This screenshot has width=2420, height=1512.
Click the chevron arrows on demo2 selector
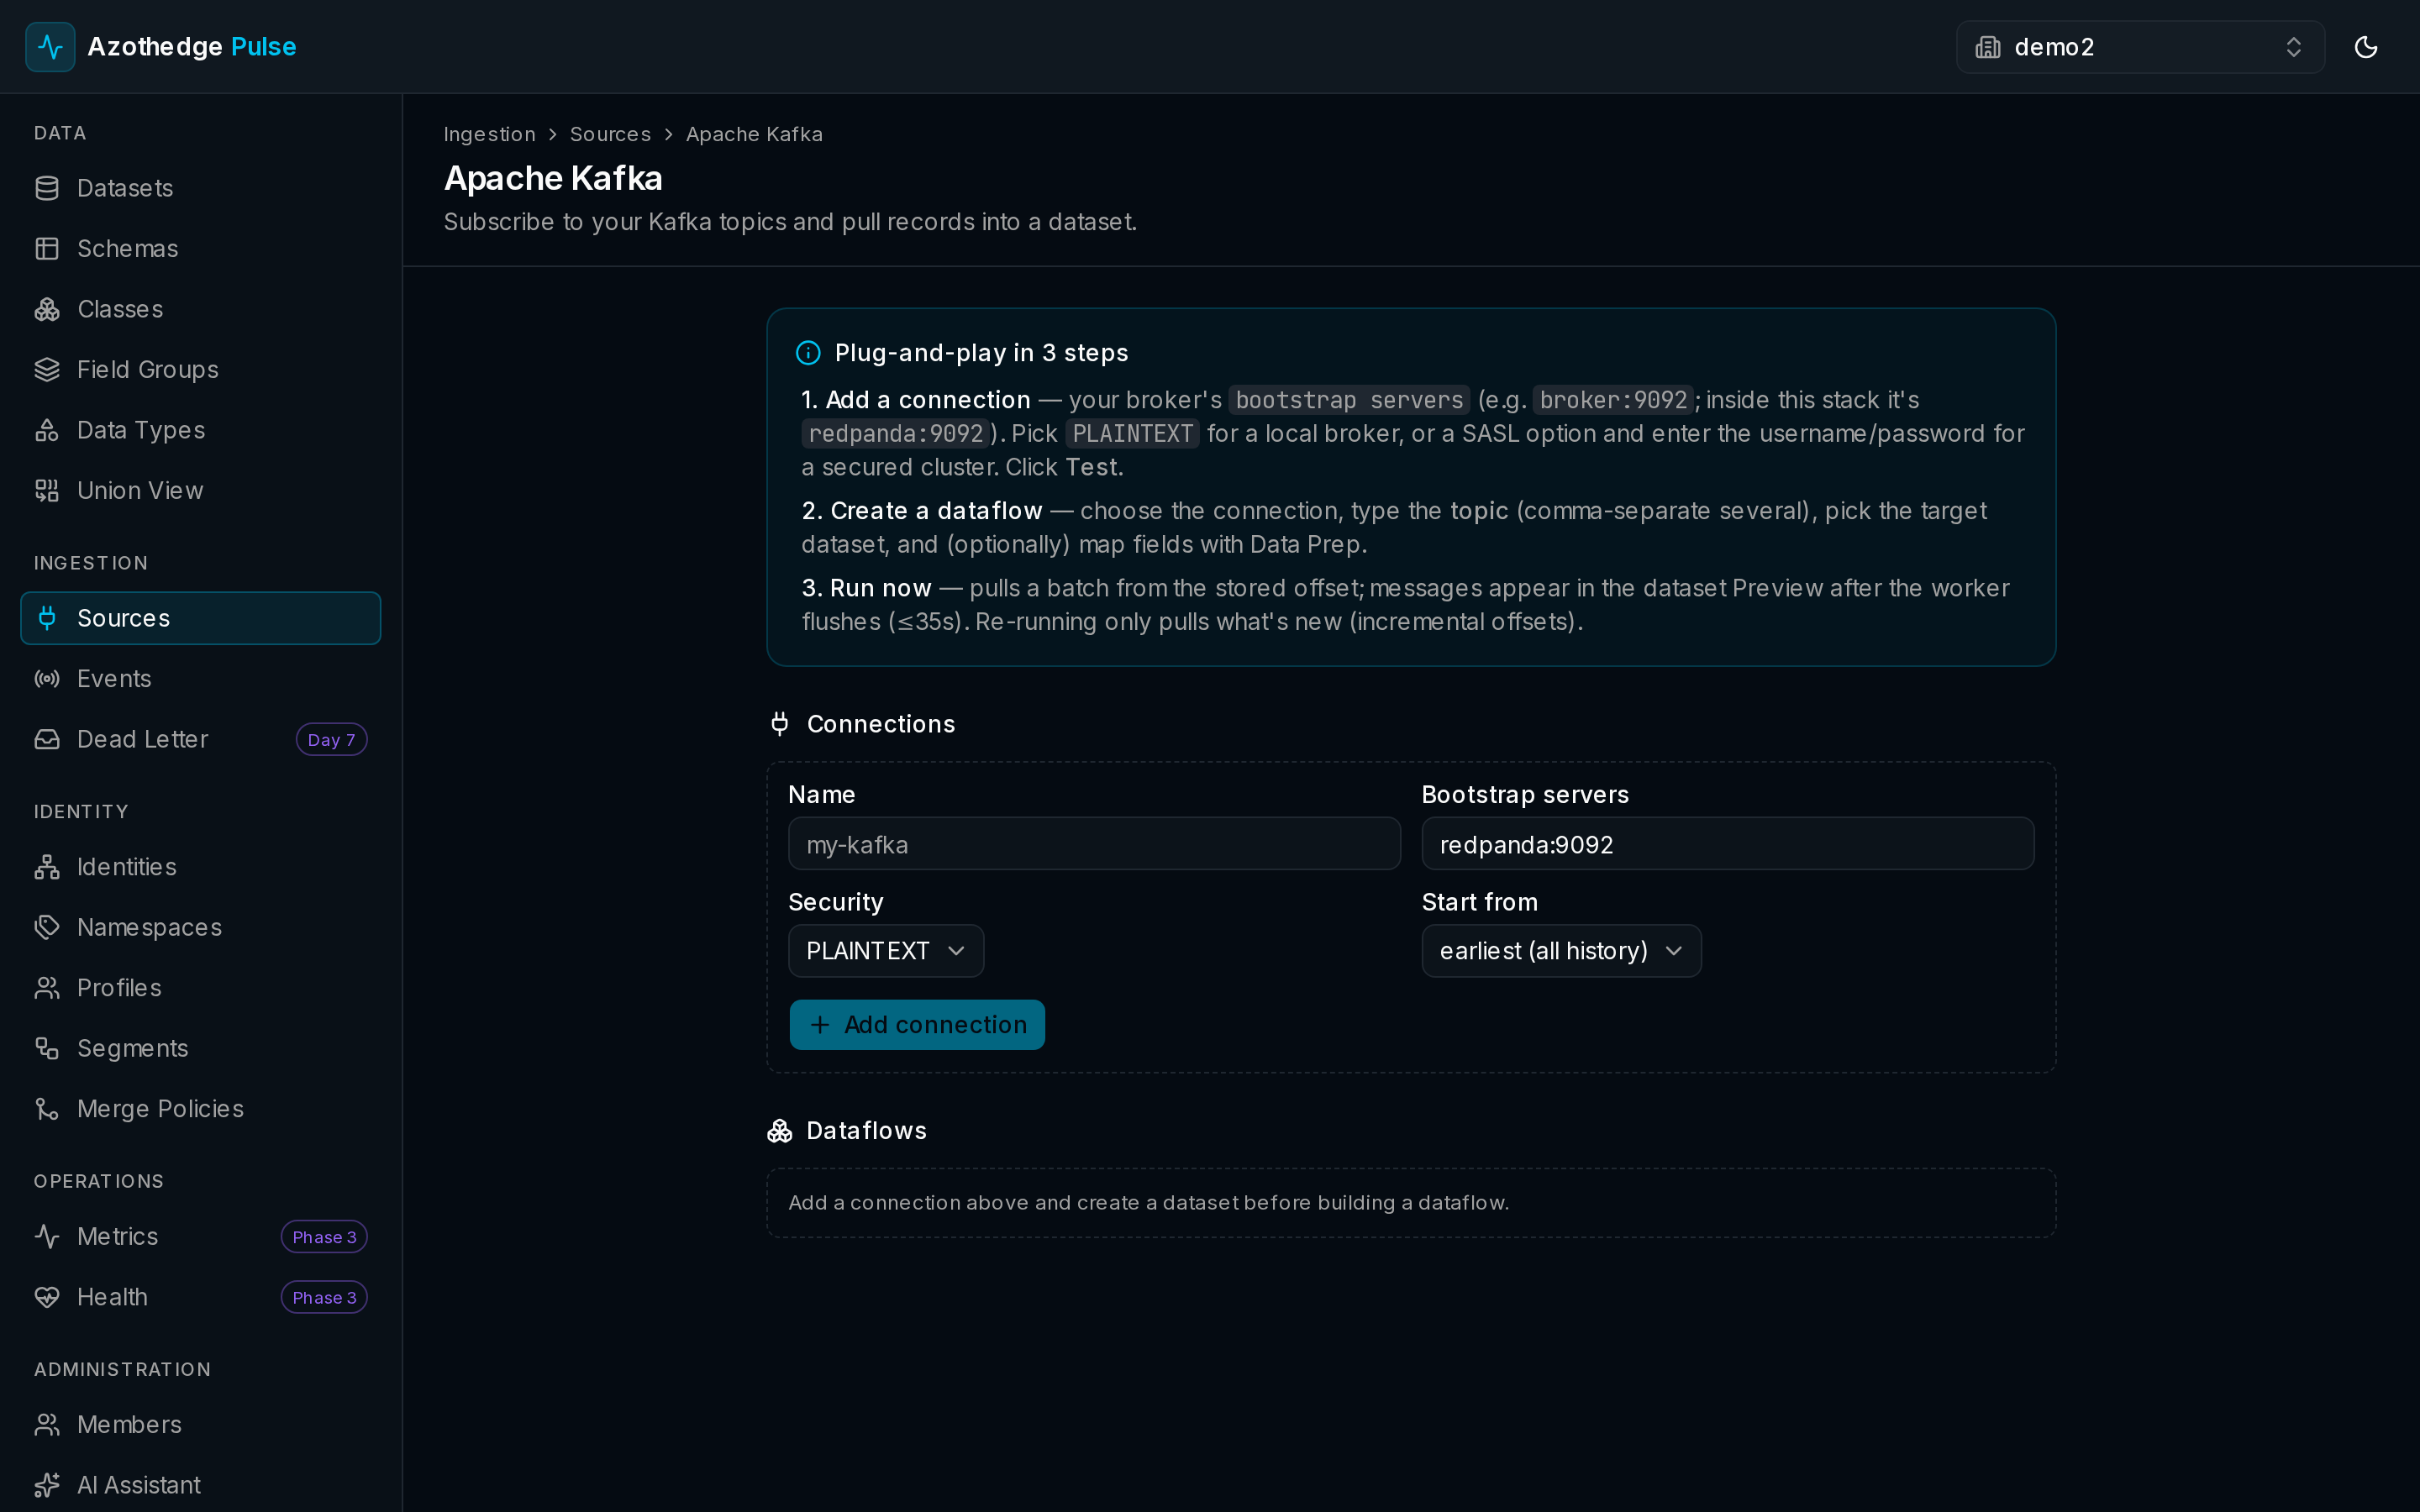point(2293,47)
